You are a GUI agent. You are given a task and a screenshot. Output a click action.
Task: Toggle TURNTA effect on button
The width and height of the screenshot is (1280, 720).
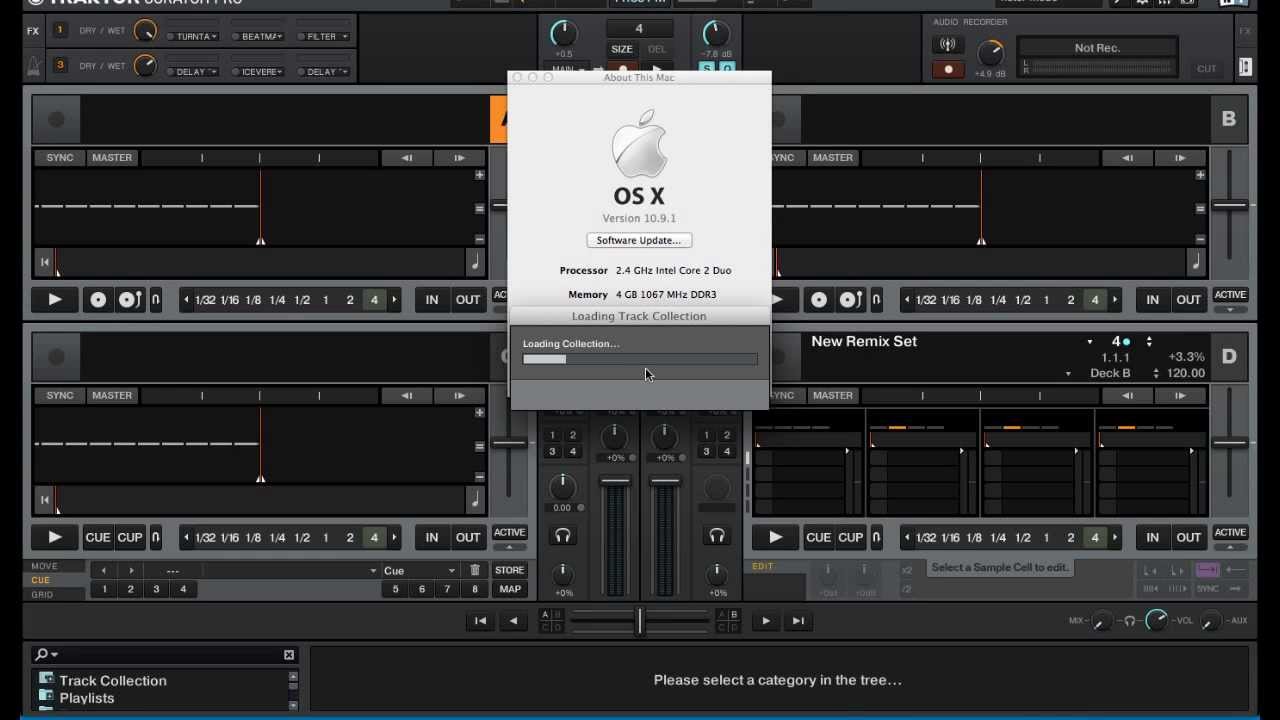(171, 37)
